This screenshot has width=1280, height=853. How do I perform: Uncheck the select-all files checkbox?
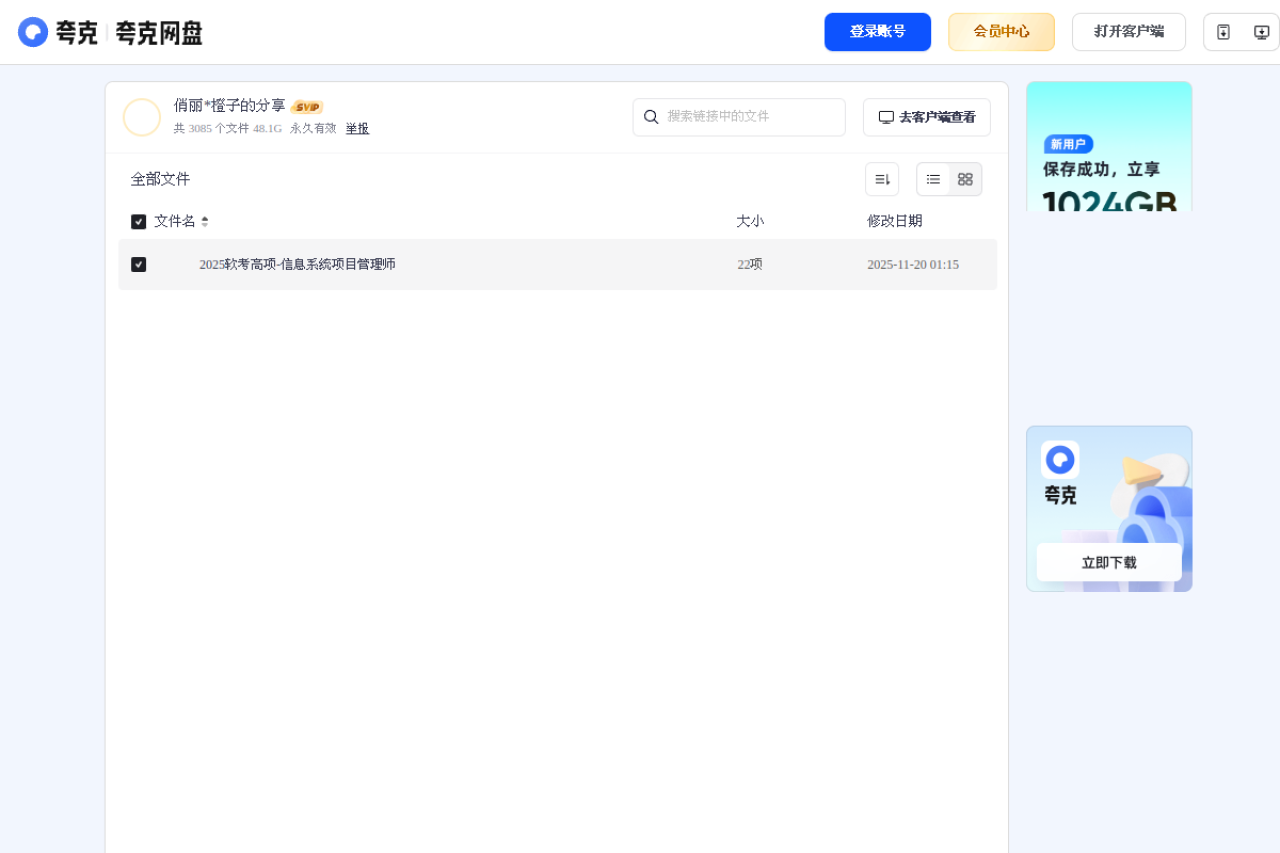tap(138, 221)
